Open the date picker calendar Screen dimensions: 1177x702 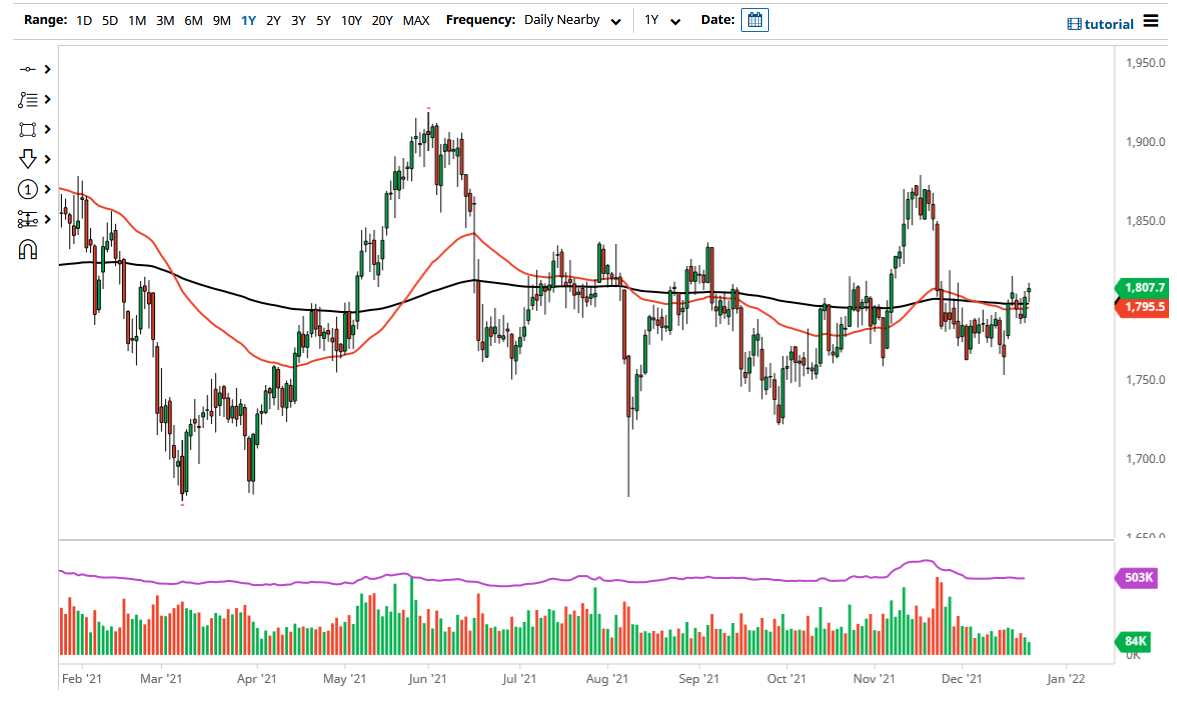click(x=755, y=19)
